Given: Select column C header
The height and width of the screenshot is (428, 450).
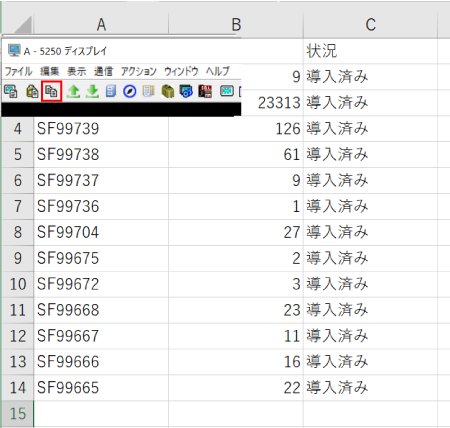Looking at the screenshot, I should pyautogui.click(x=370, y=25).
